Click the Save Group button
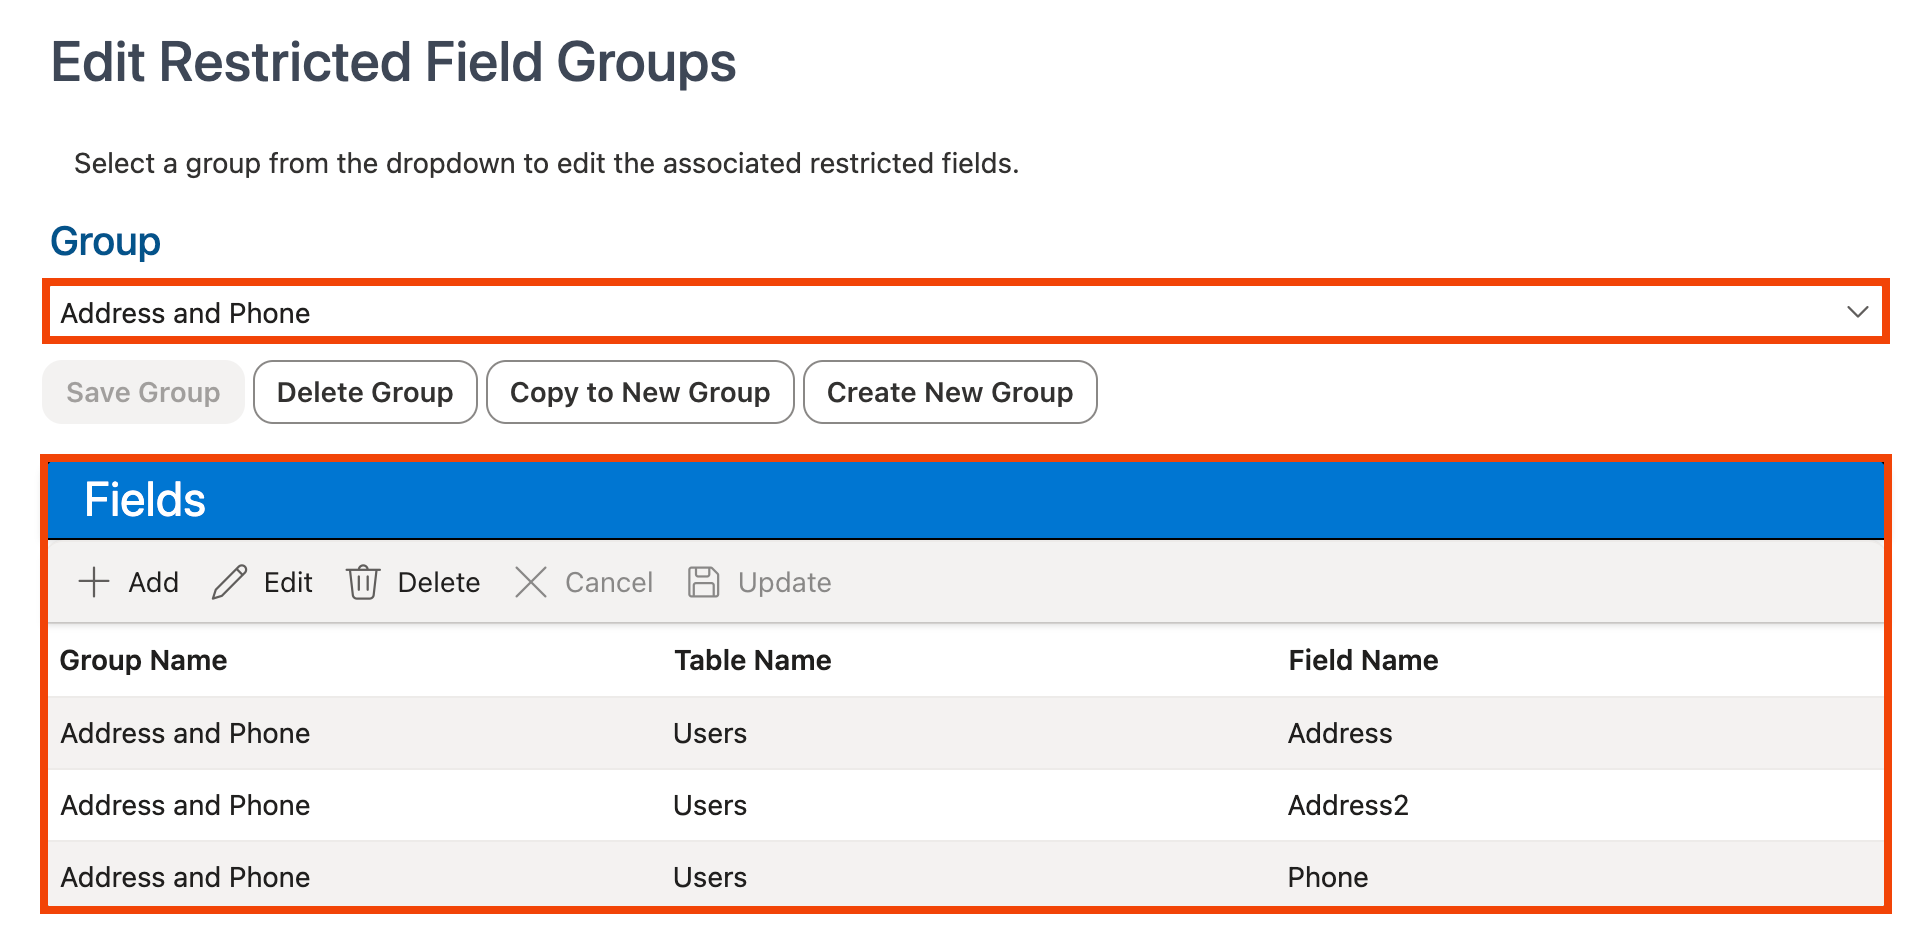The height and width of the screenshot is (948, 1922). tap(143, 392)
